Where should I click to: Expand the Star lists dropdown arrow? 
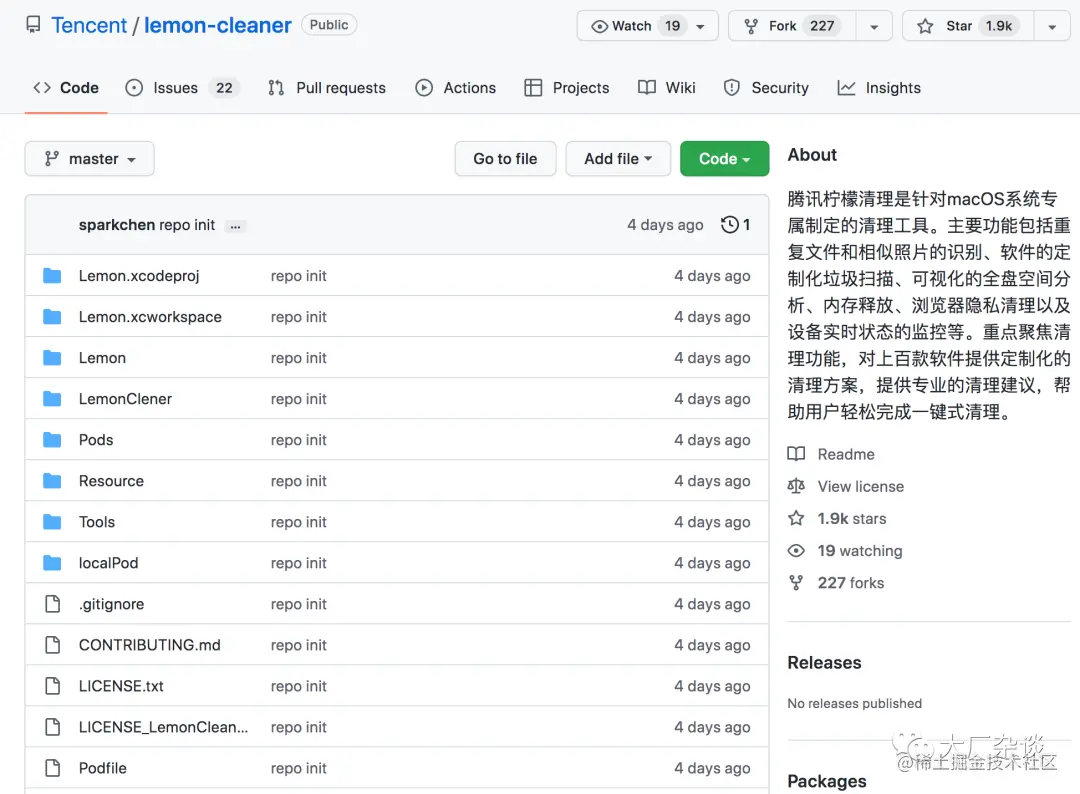pos(1052,27)
